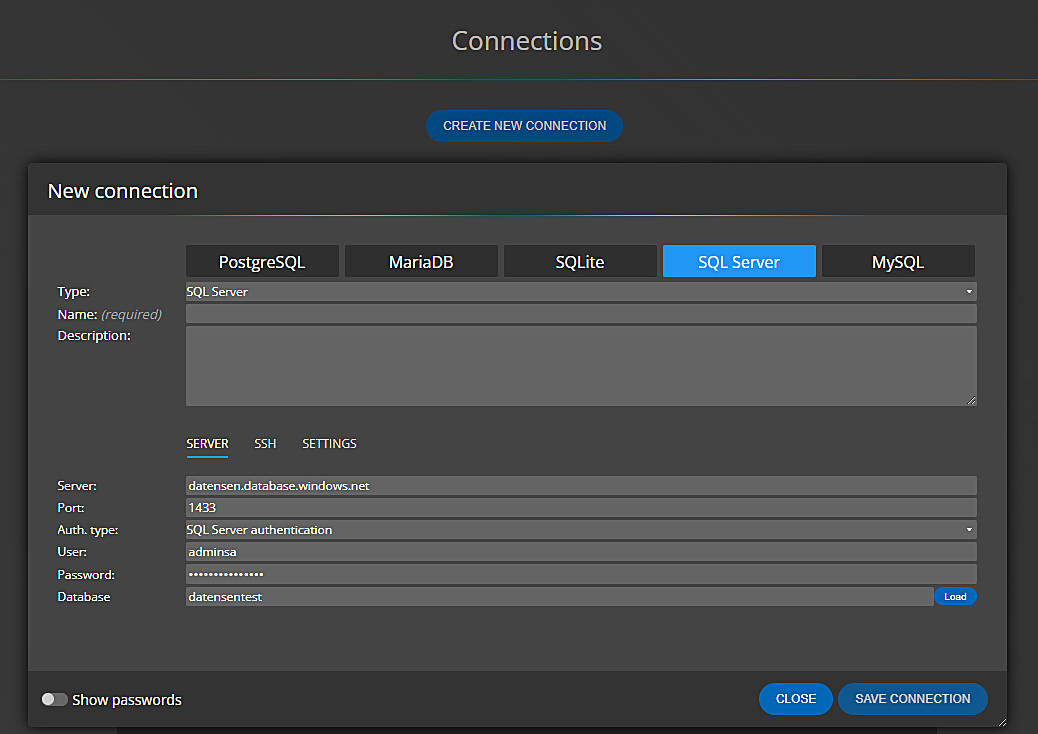
Task: Toggle the Show passwords switch
Action: pyautogui.click(x=54, y=699)
